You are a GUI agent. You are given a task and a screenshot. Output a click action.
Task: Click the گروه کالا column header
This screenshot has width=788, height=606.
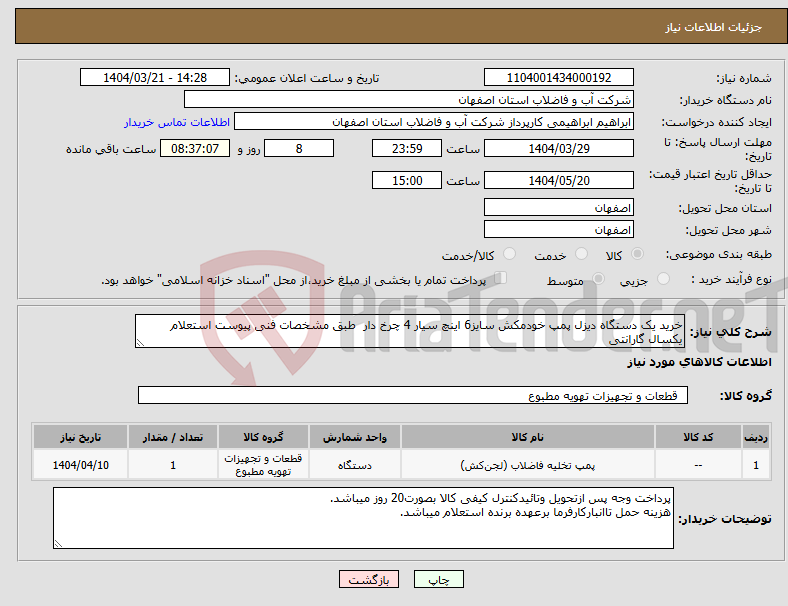click(263, 437)
